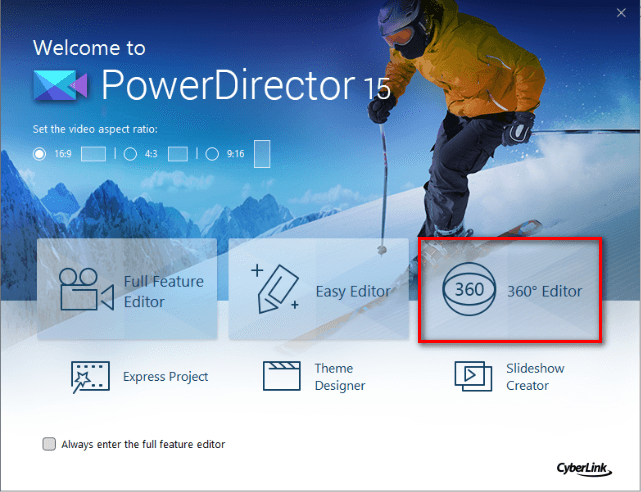Click the CyberLink logo
641x492 pixels.
point(584,469)
